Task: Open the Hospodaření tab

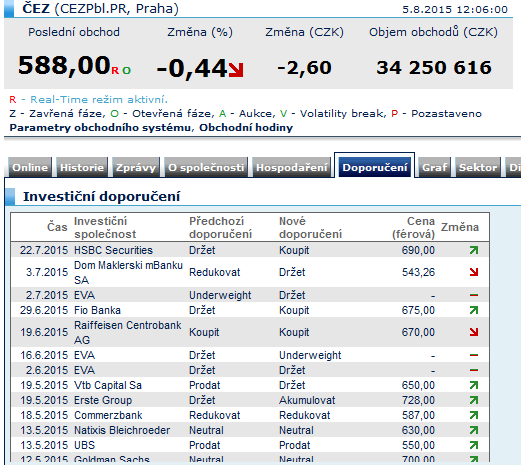Action: 292,167
